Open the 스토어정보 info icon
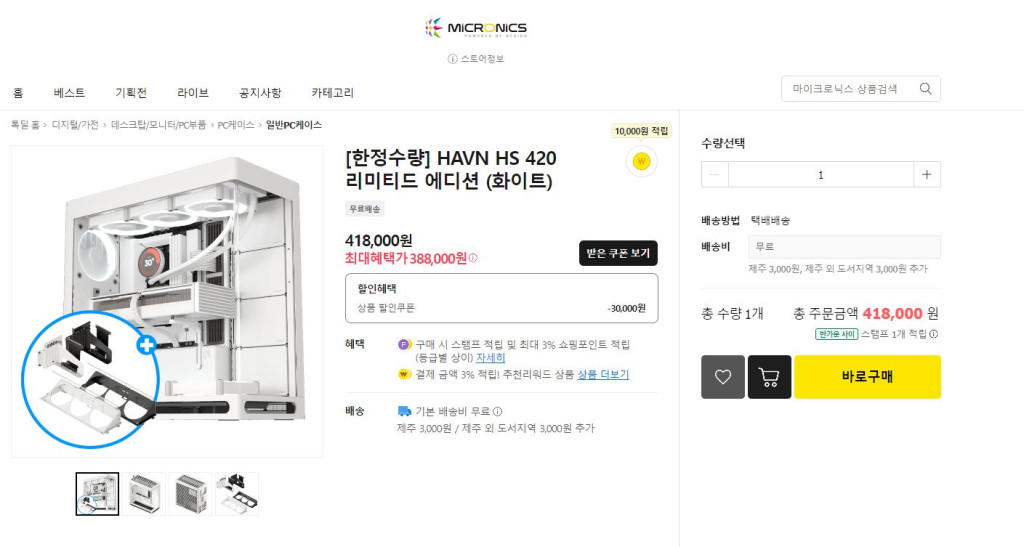 pos(452,59)
